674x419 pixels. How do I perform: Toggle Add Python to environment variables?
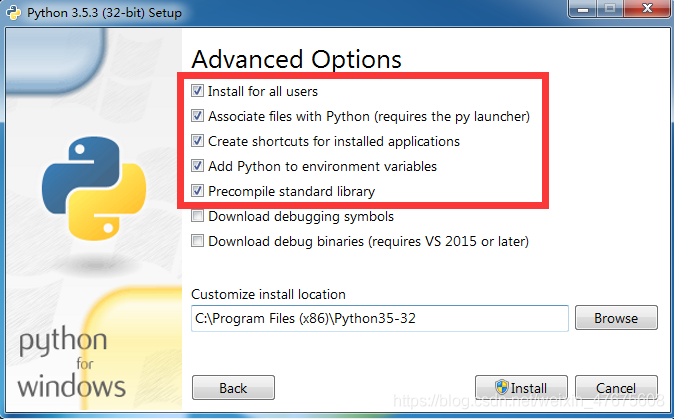(198, 166)
